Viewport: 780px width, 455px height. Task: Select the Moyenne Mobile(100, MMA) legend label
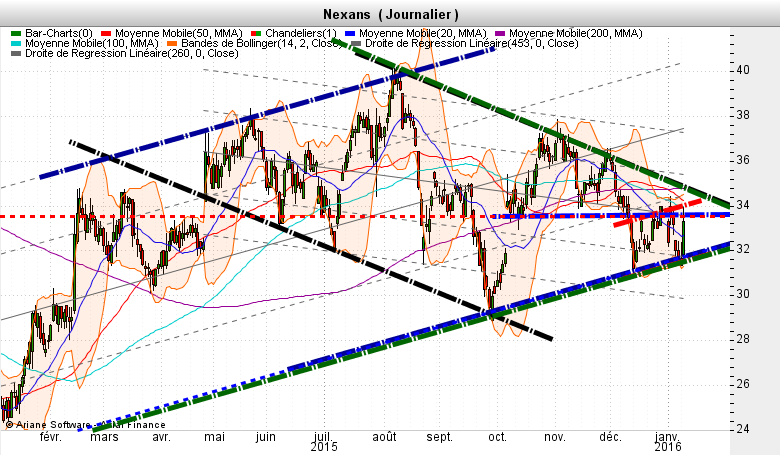pyautogui.click(x=92, y=43)
